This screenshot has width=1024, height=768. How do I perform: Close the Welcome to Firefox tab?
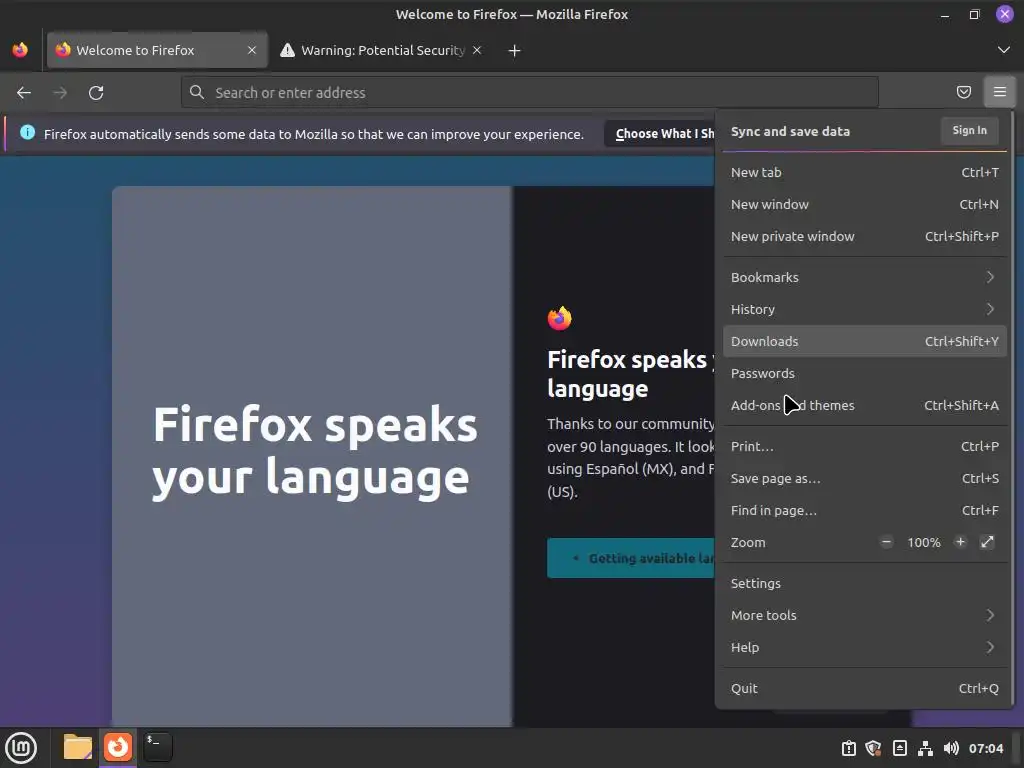(252, 50)
